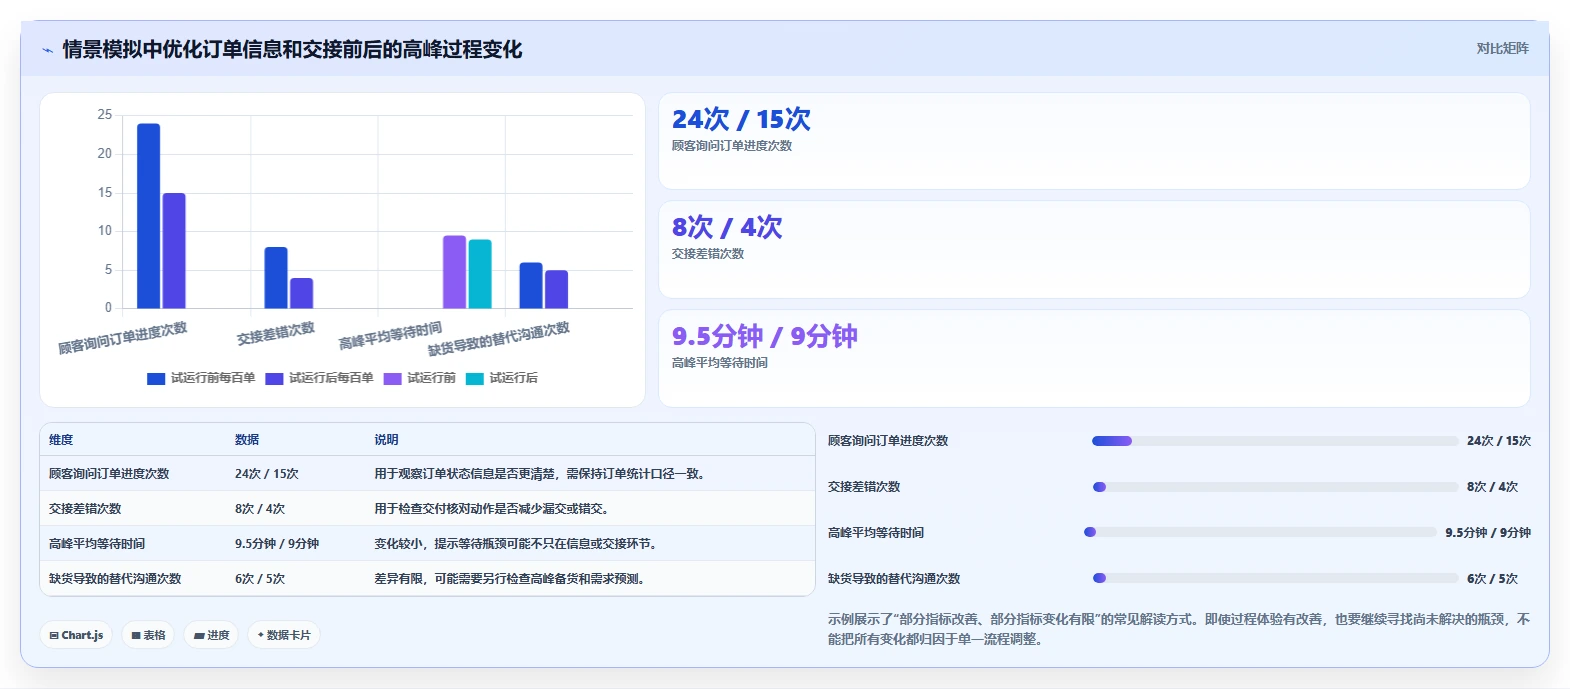Click the x-axis label 缺货导致的替代沟通次数 in chart
Image resolution: width=1570 pixels, height=689 pixels.
[x=499, y=339]
